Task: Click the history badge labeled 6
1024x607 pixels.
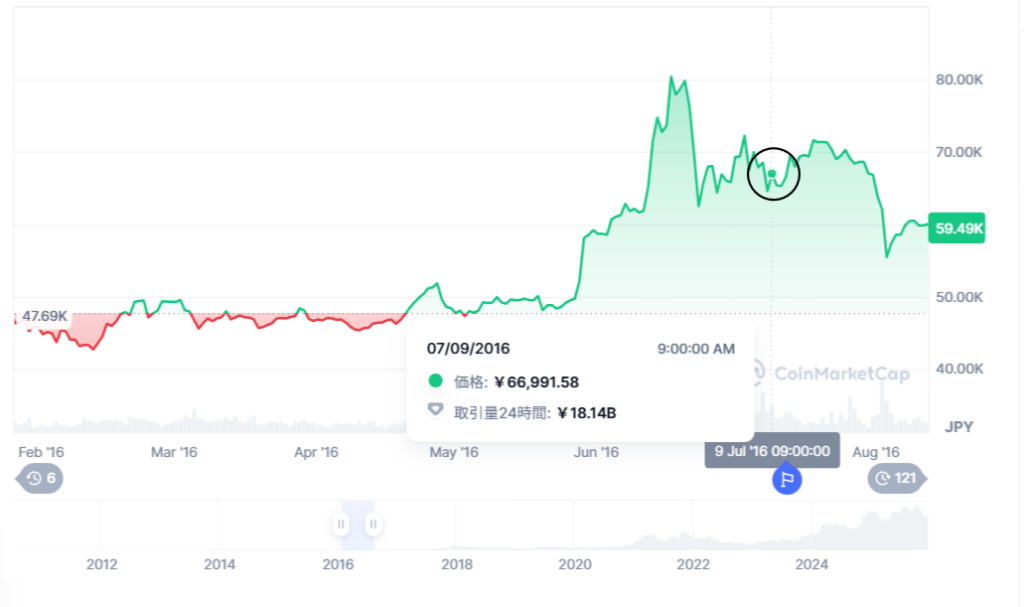Action: pyautogui.click(x=40, y=479)
